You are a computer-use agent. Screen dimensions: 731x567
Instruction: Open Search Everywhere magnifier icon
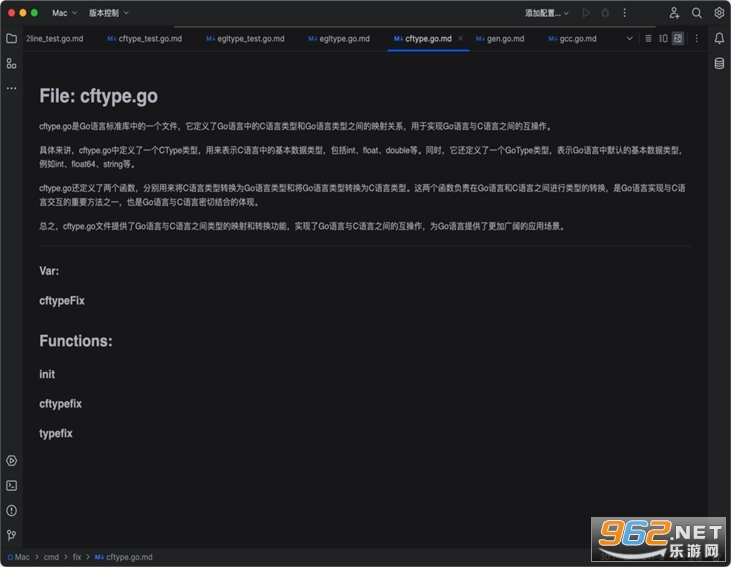(x=697, y=13)
